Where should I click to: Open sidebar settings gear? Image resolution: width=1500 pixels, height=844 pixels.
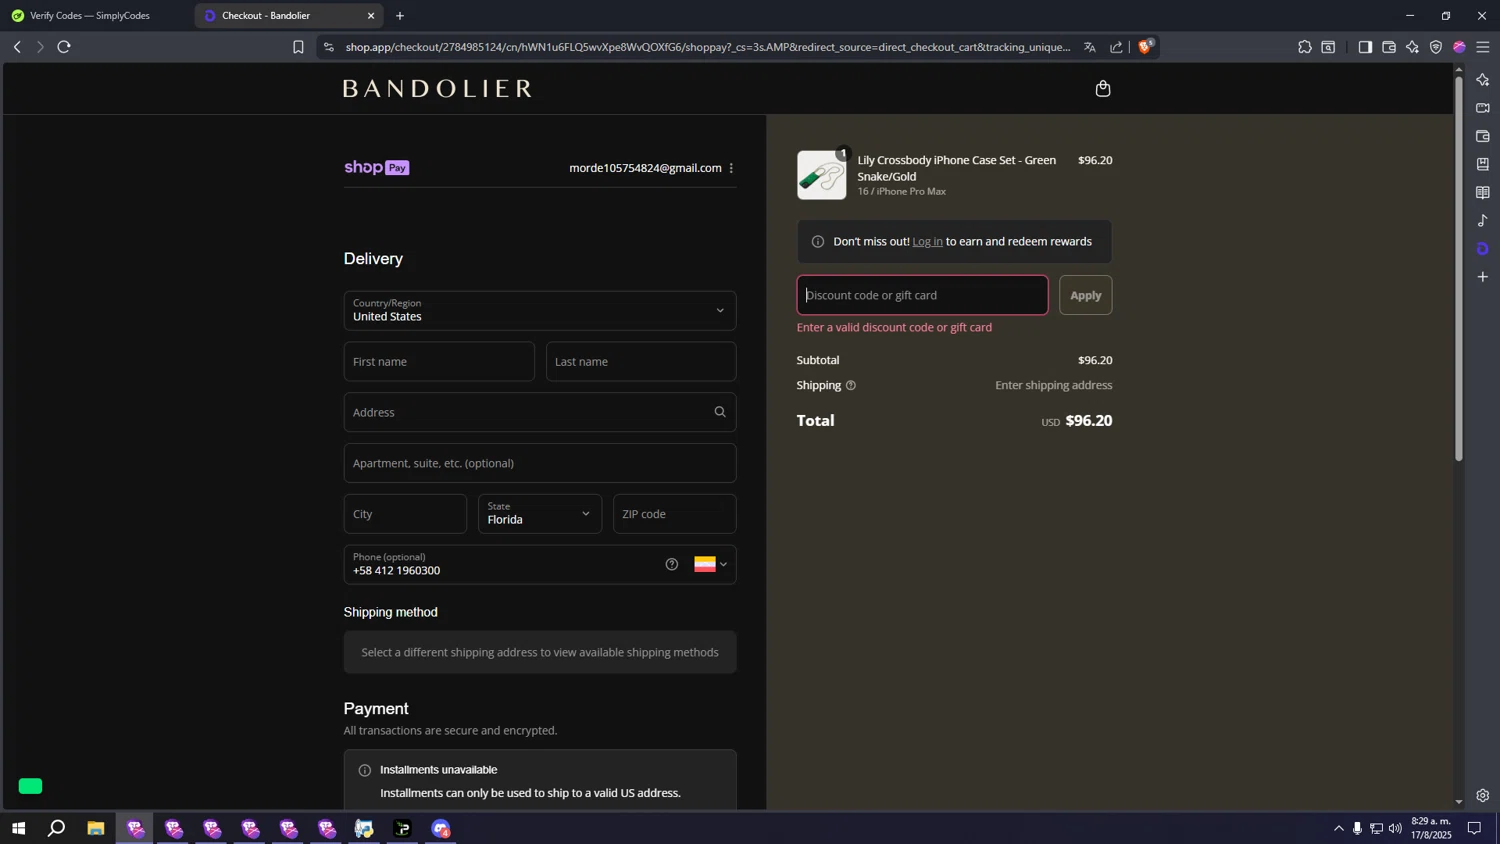coord(1483,796)
